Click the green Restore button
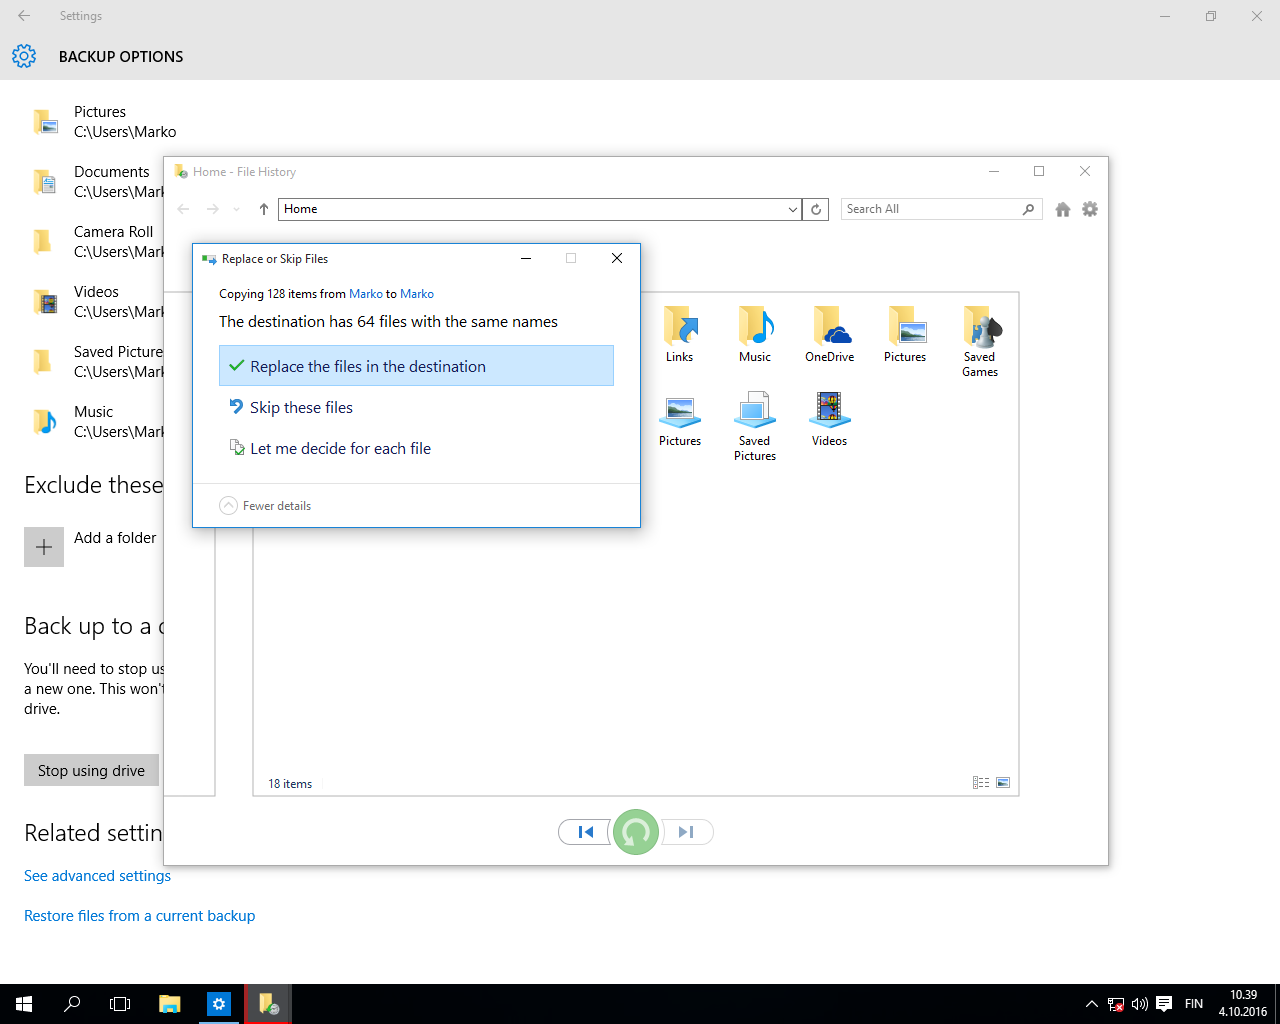1280x1024 pixels. click(x=635, y=832)
